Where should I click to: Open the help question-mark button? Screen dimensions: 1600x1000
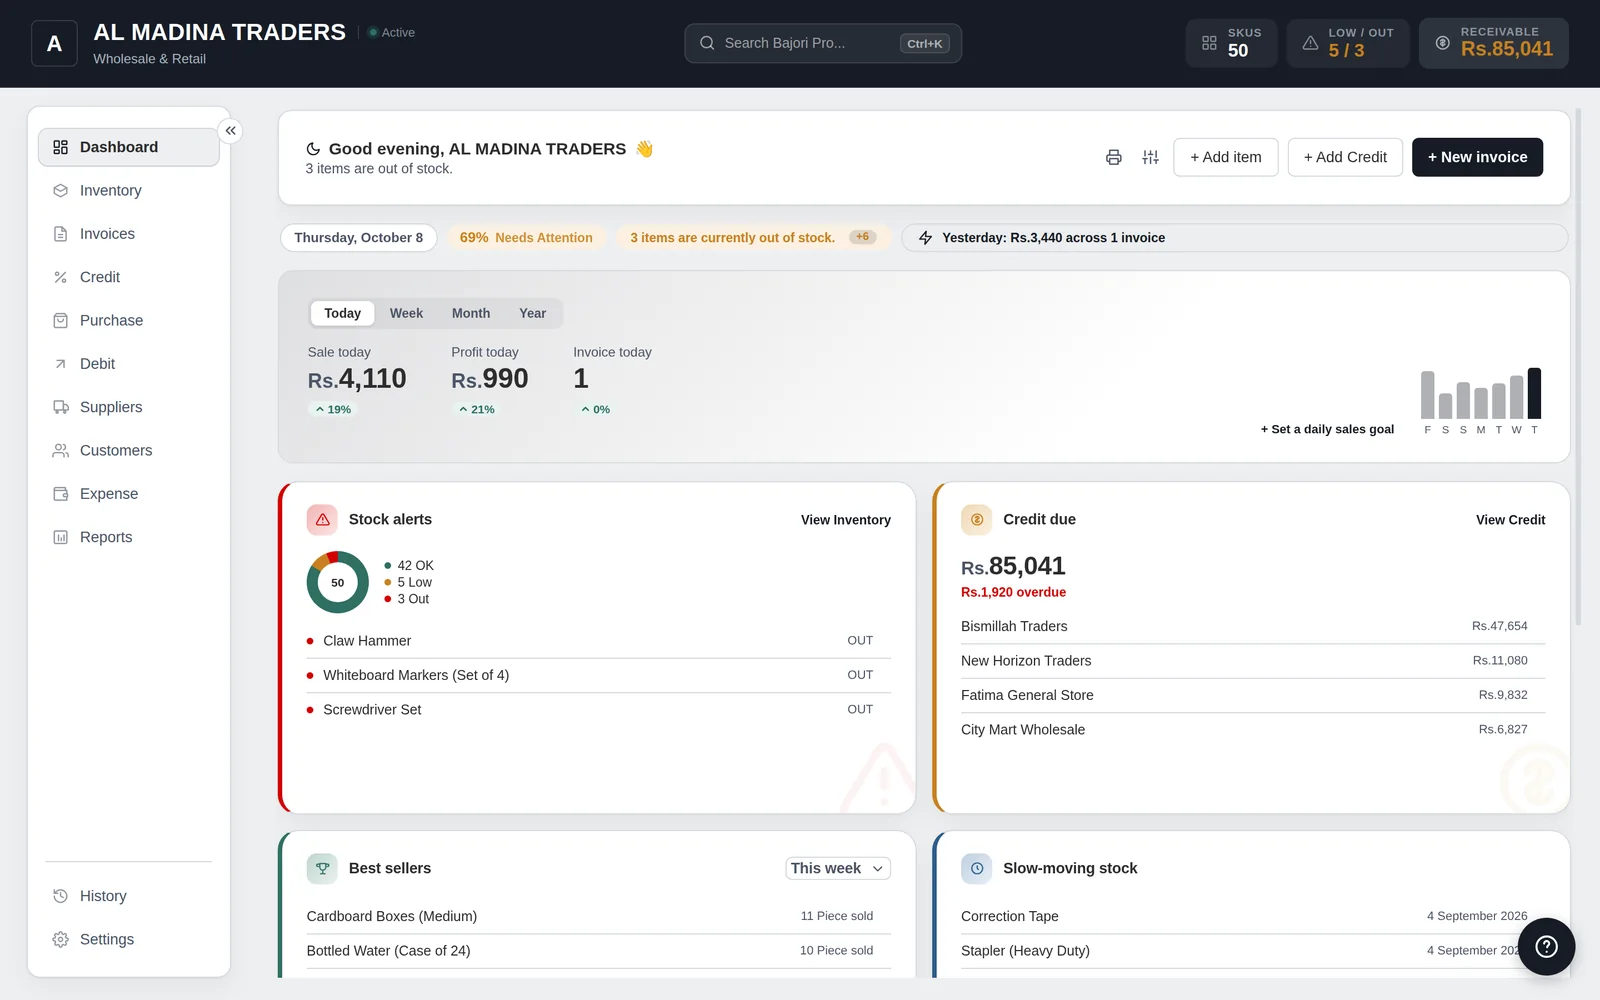1546,946
